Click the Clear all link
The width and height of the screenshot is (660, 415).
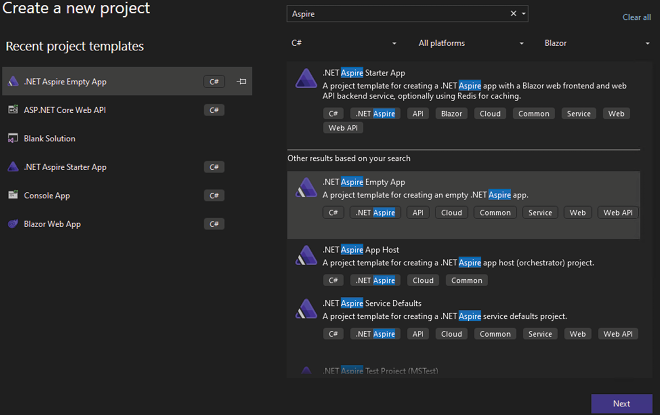click(x=636, y=17)
